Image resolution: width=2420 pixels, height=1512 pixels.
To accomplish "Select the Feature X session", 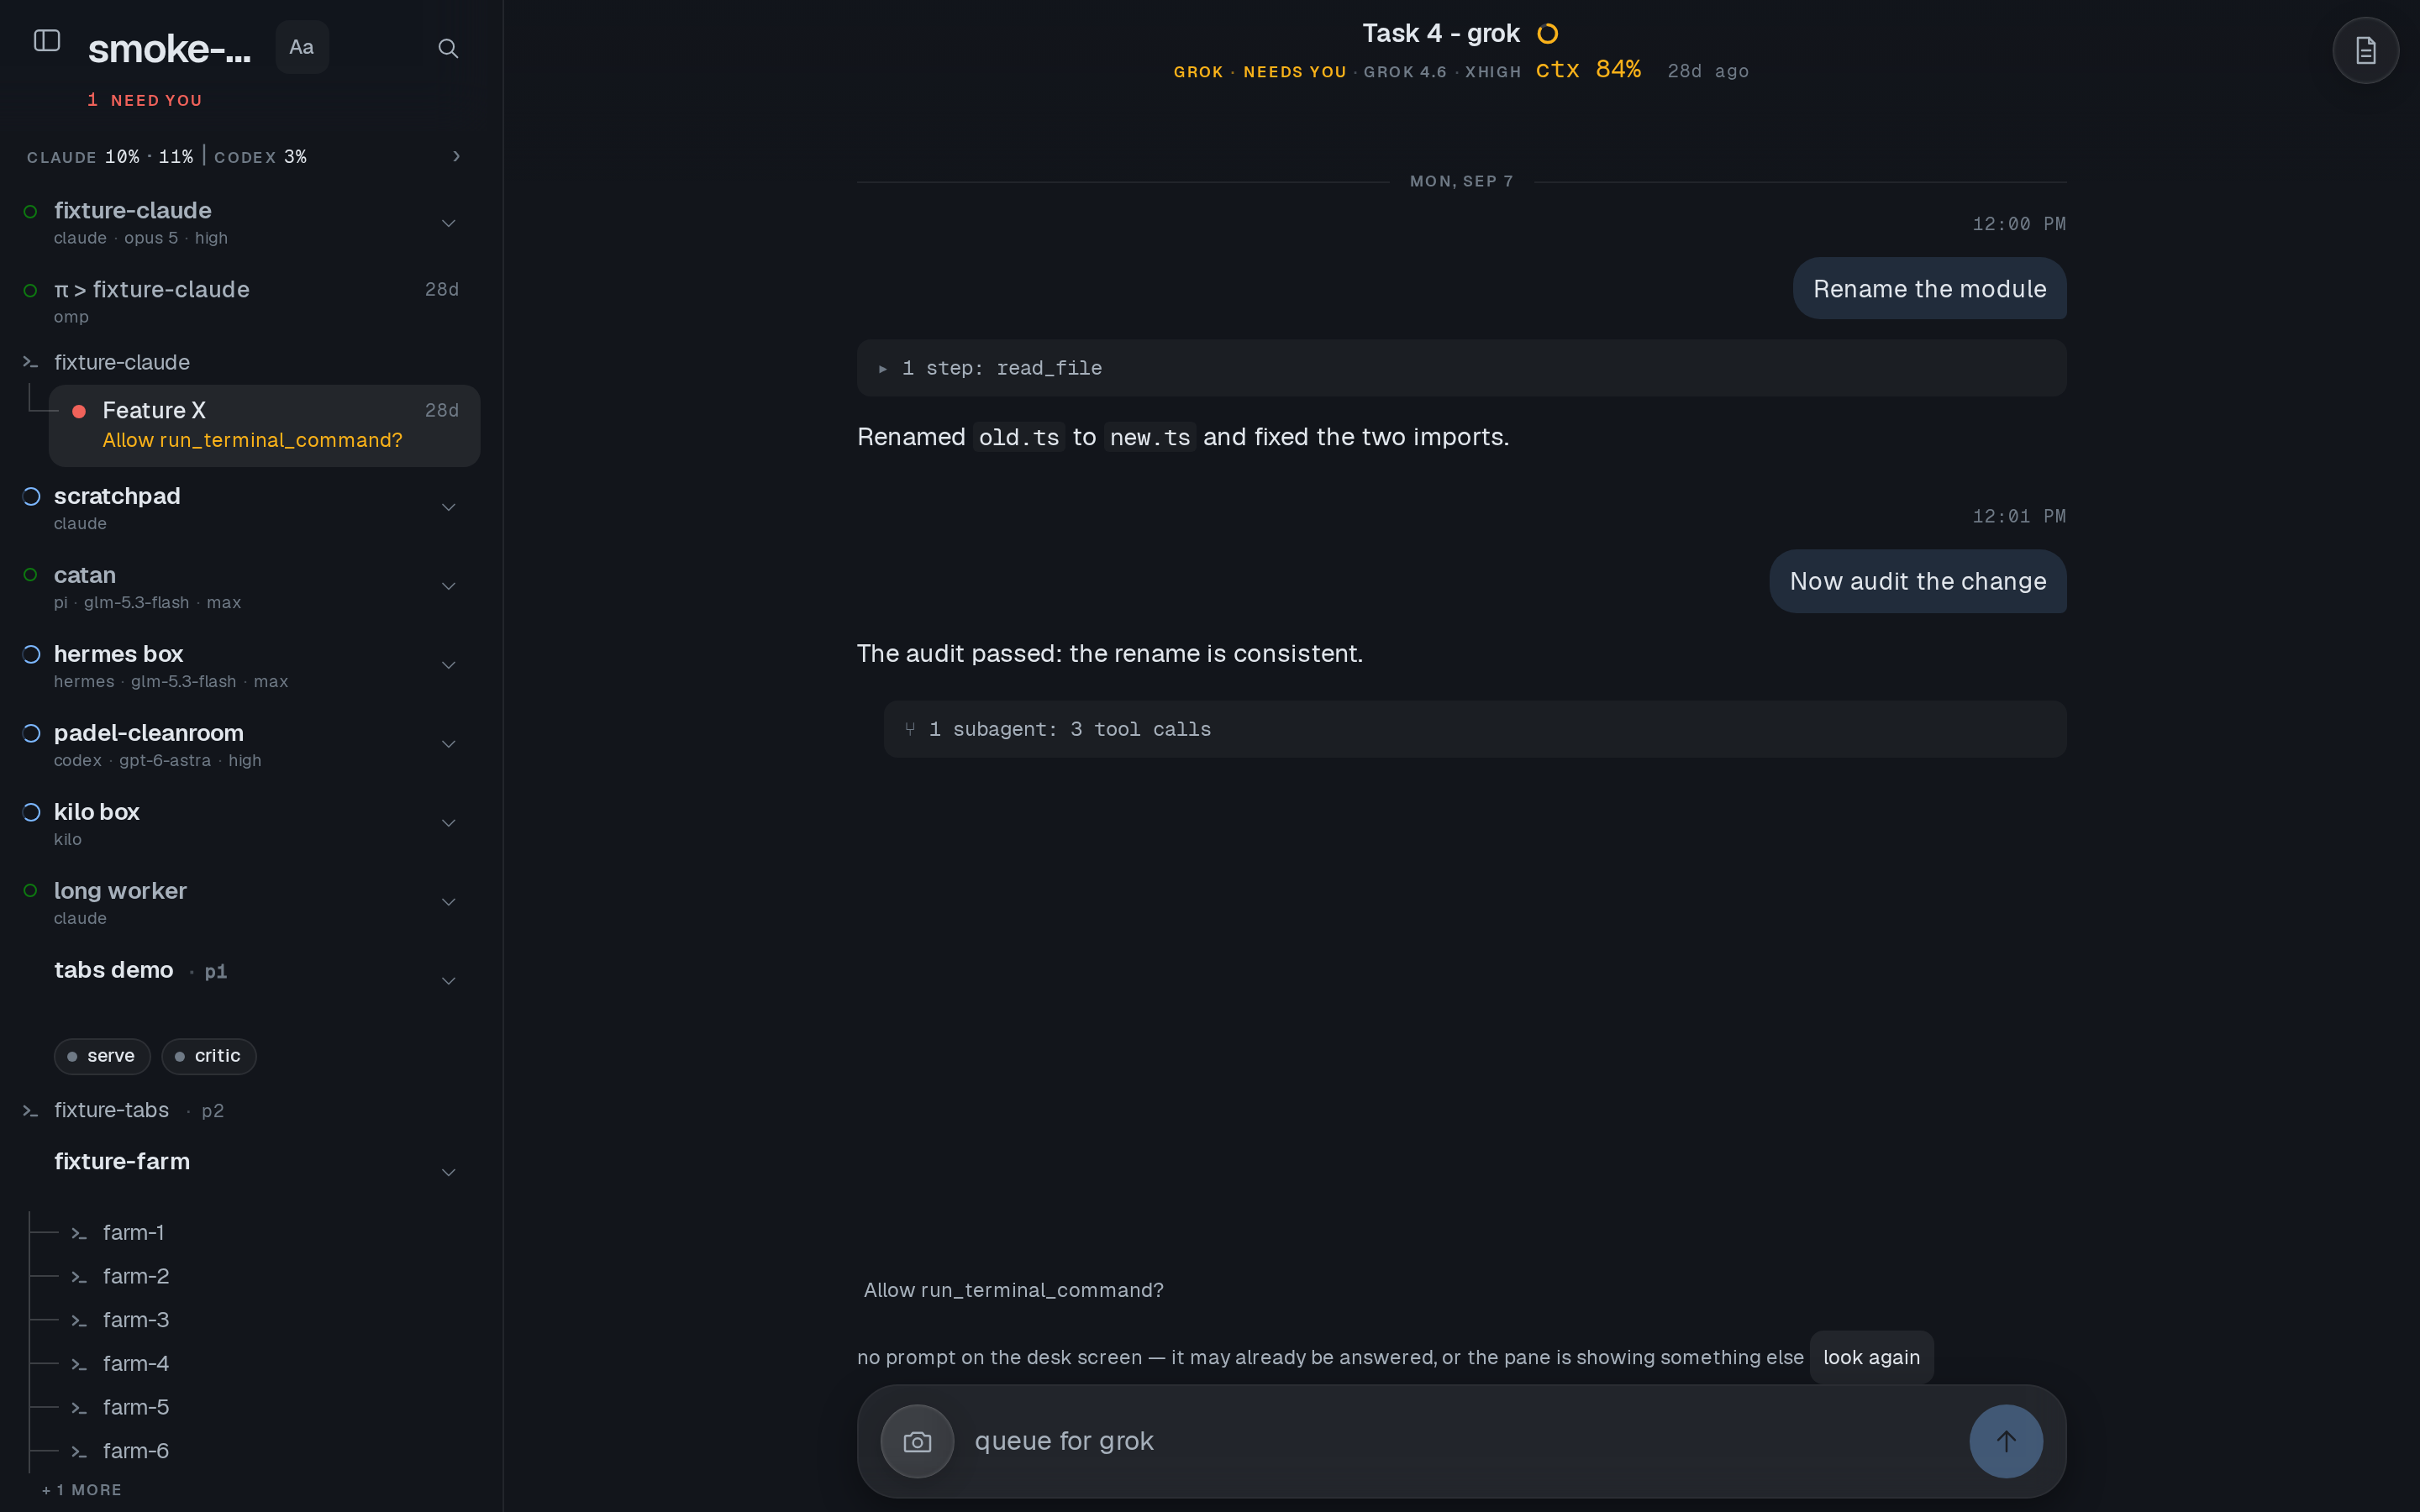I will click(264, 425).
